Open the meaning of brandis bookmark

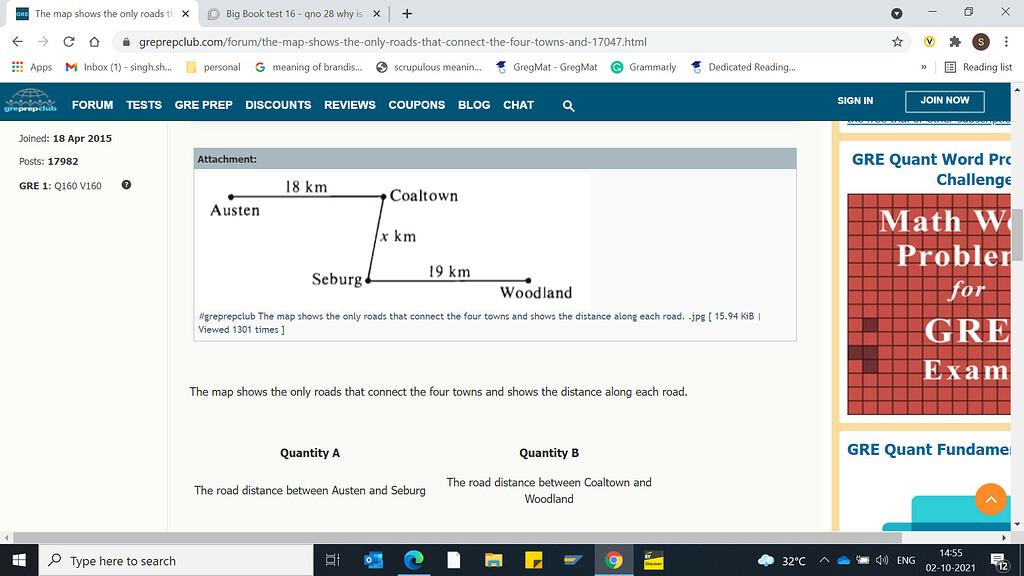pos(309,67)
